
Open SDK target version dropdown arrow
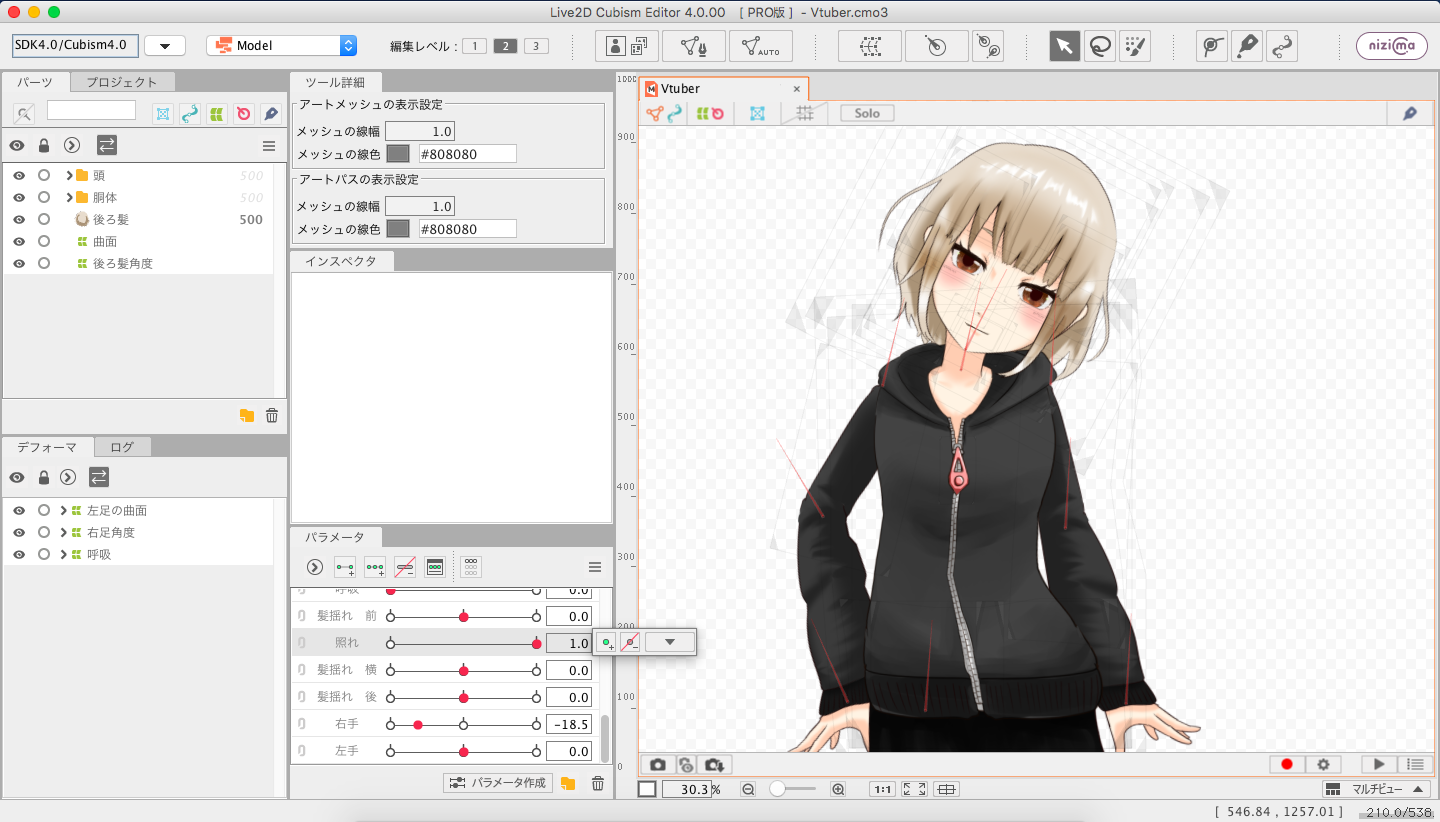click(165, 45)
